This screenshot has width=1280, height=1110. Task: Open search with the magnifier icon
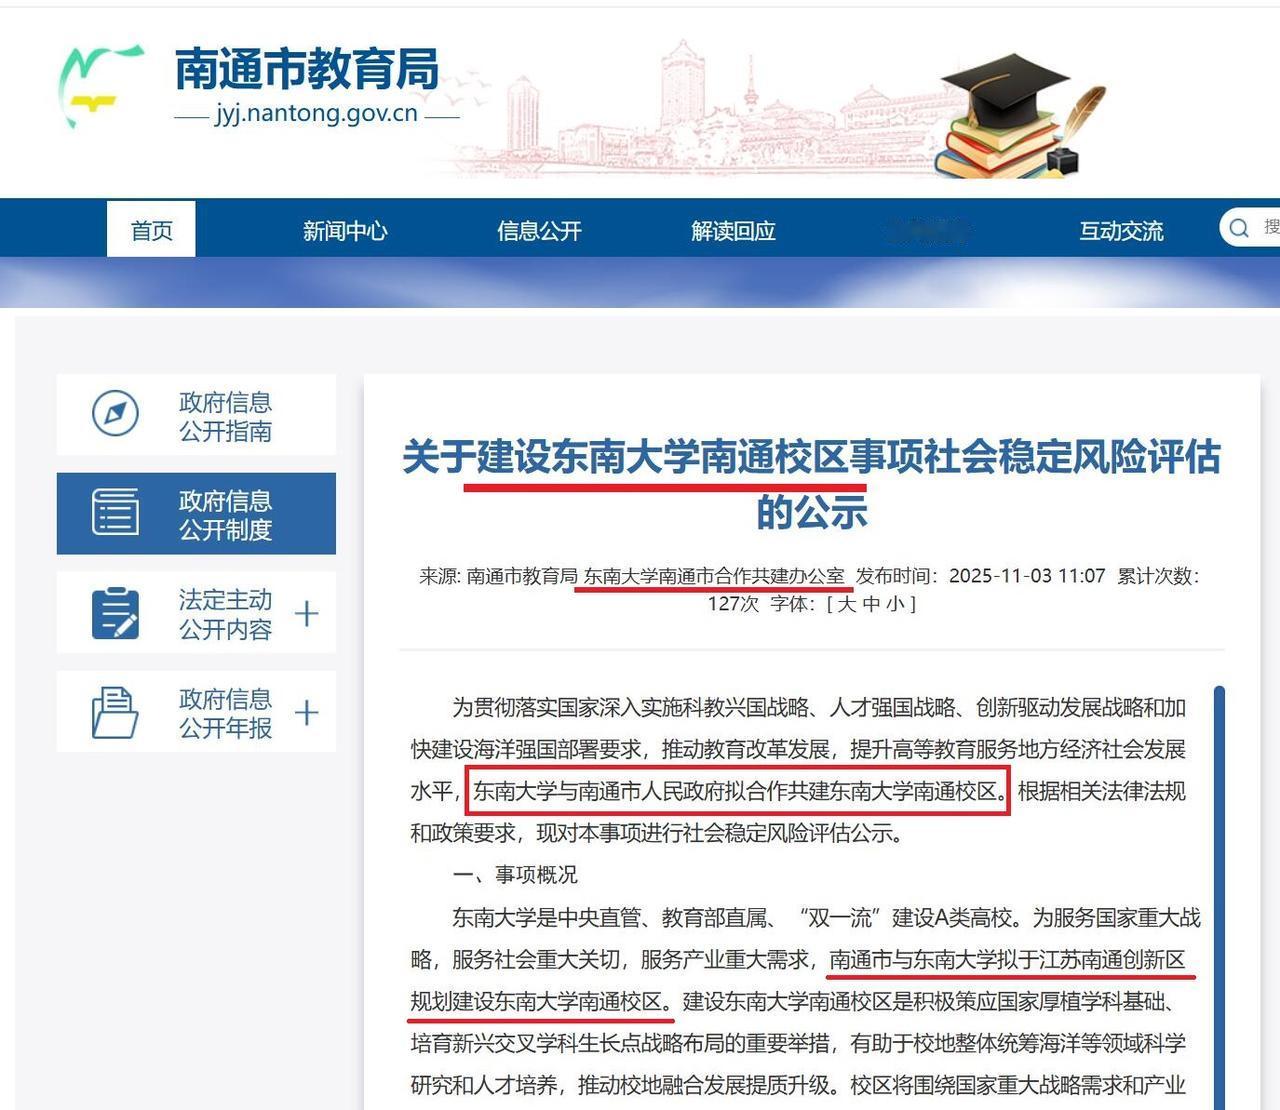click(1239, 228)
